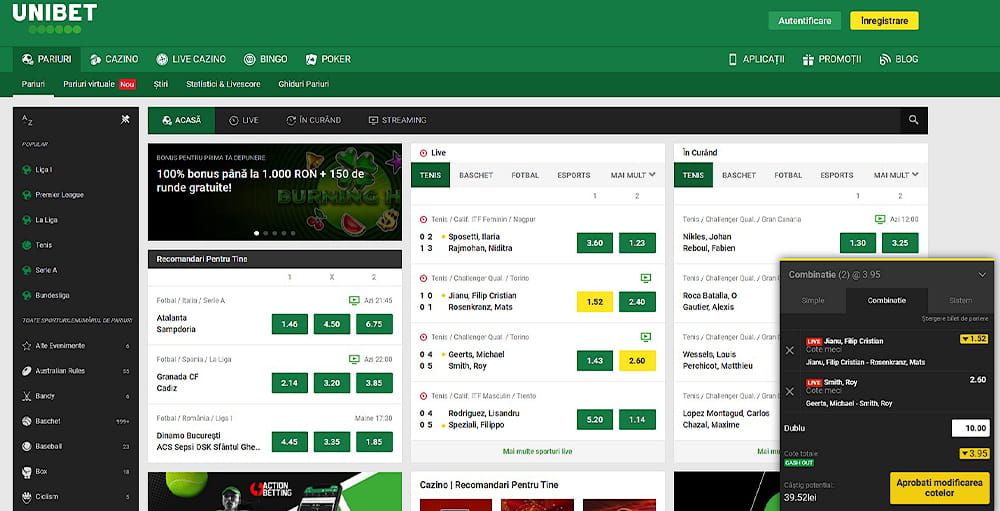
Task: Click the Premier League ball icon
Action: click(x=26, y=195)
